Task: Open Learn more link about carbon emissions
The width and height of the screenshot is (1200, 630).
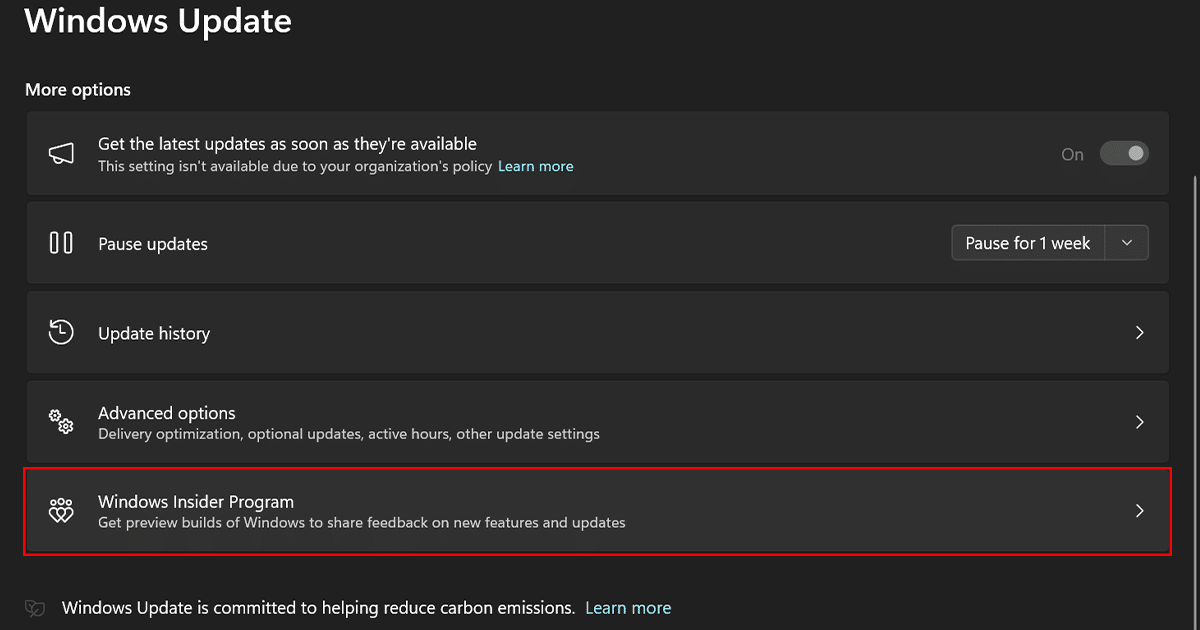Action: (x=628, y=608)
